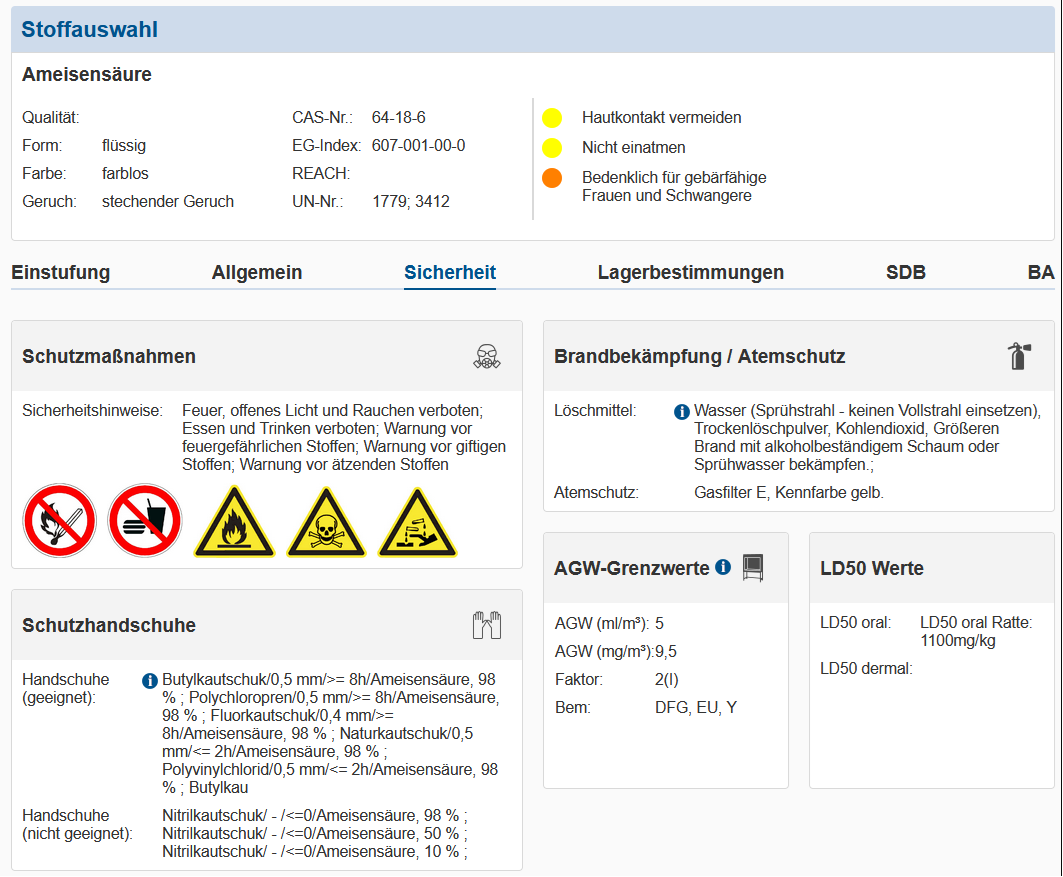This screenshot has width=1063, height=877.
Task: Click the gas mask icon in Schutzmaßnahmen
Action: (x=487, y=356)
